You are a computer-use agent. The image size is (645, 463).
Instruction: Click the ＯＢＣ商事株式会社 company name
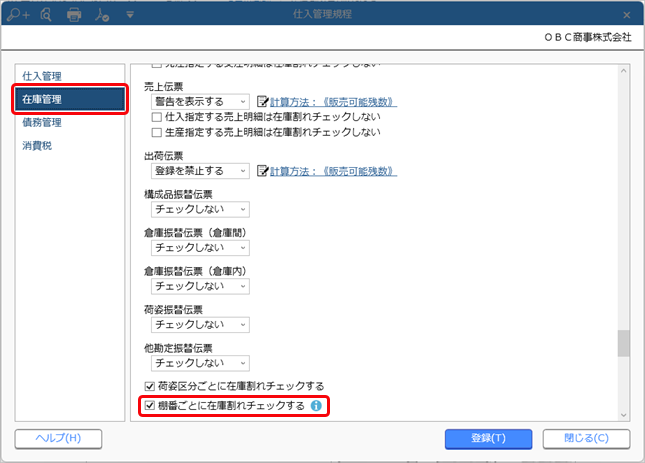pyautogui.click(x=588, y=37)
